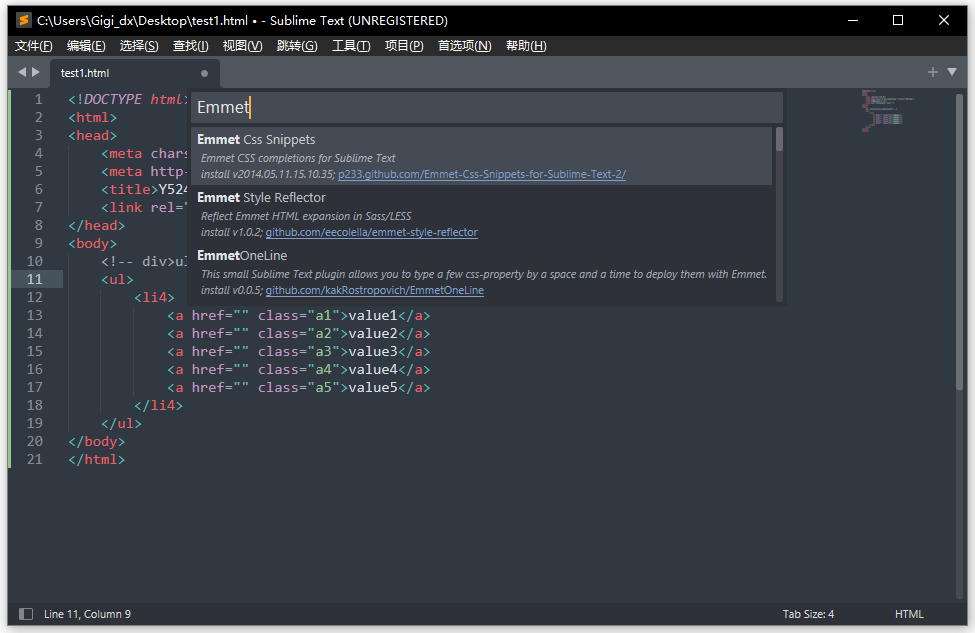Select Emmet Style Reflector package entry

(482, 215)
